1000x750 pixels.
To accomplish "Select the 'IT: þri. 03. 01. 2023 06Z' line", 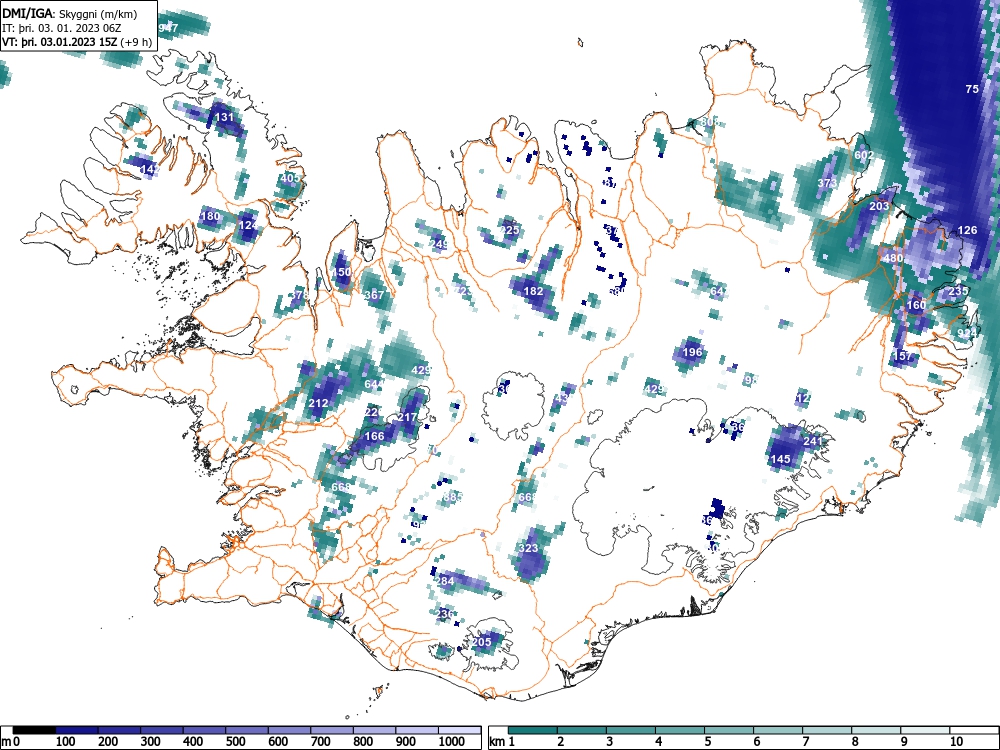I will click(x=61, y=28).
